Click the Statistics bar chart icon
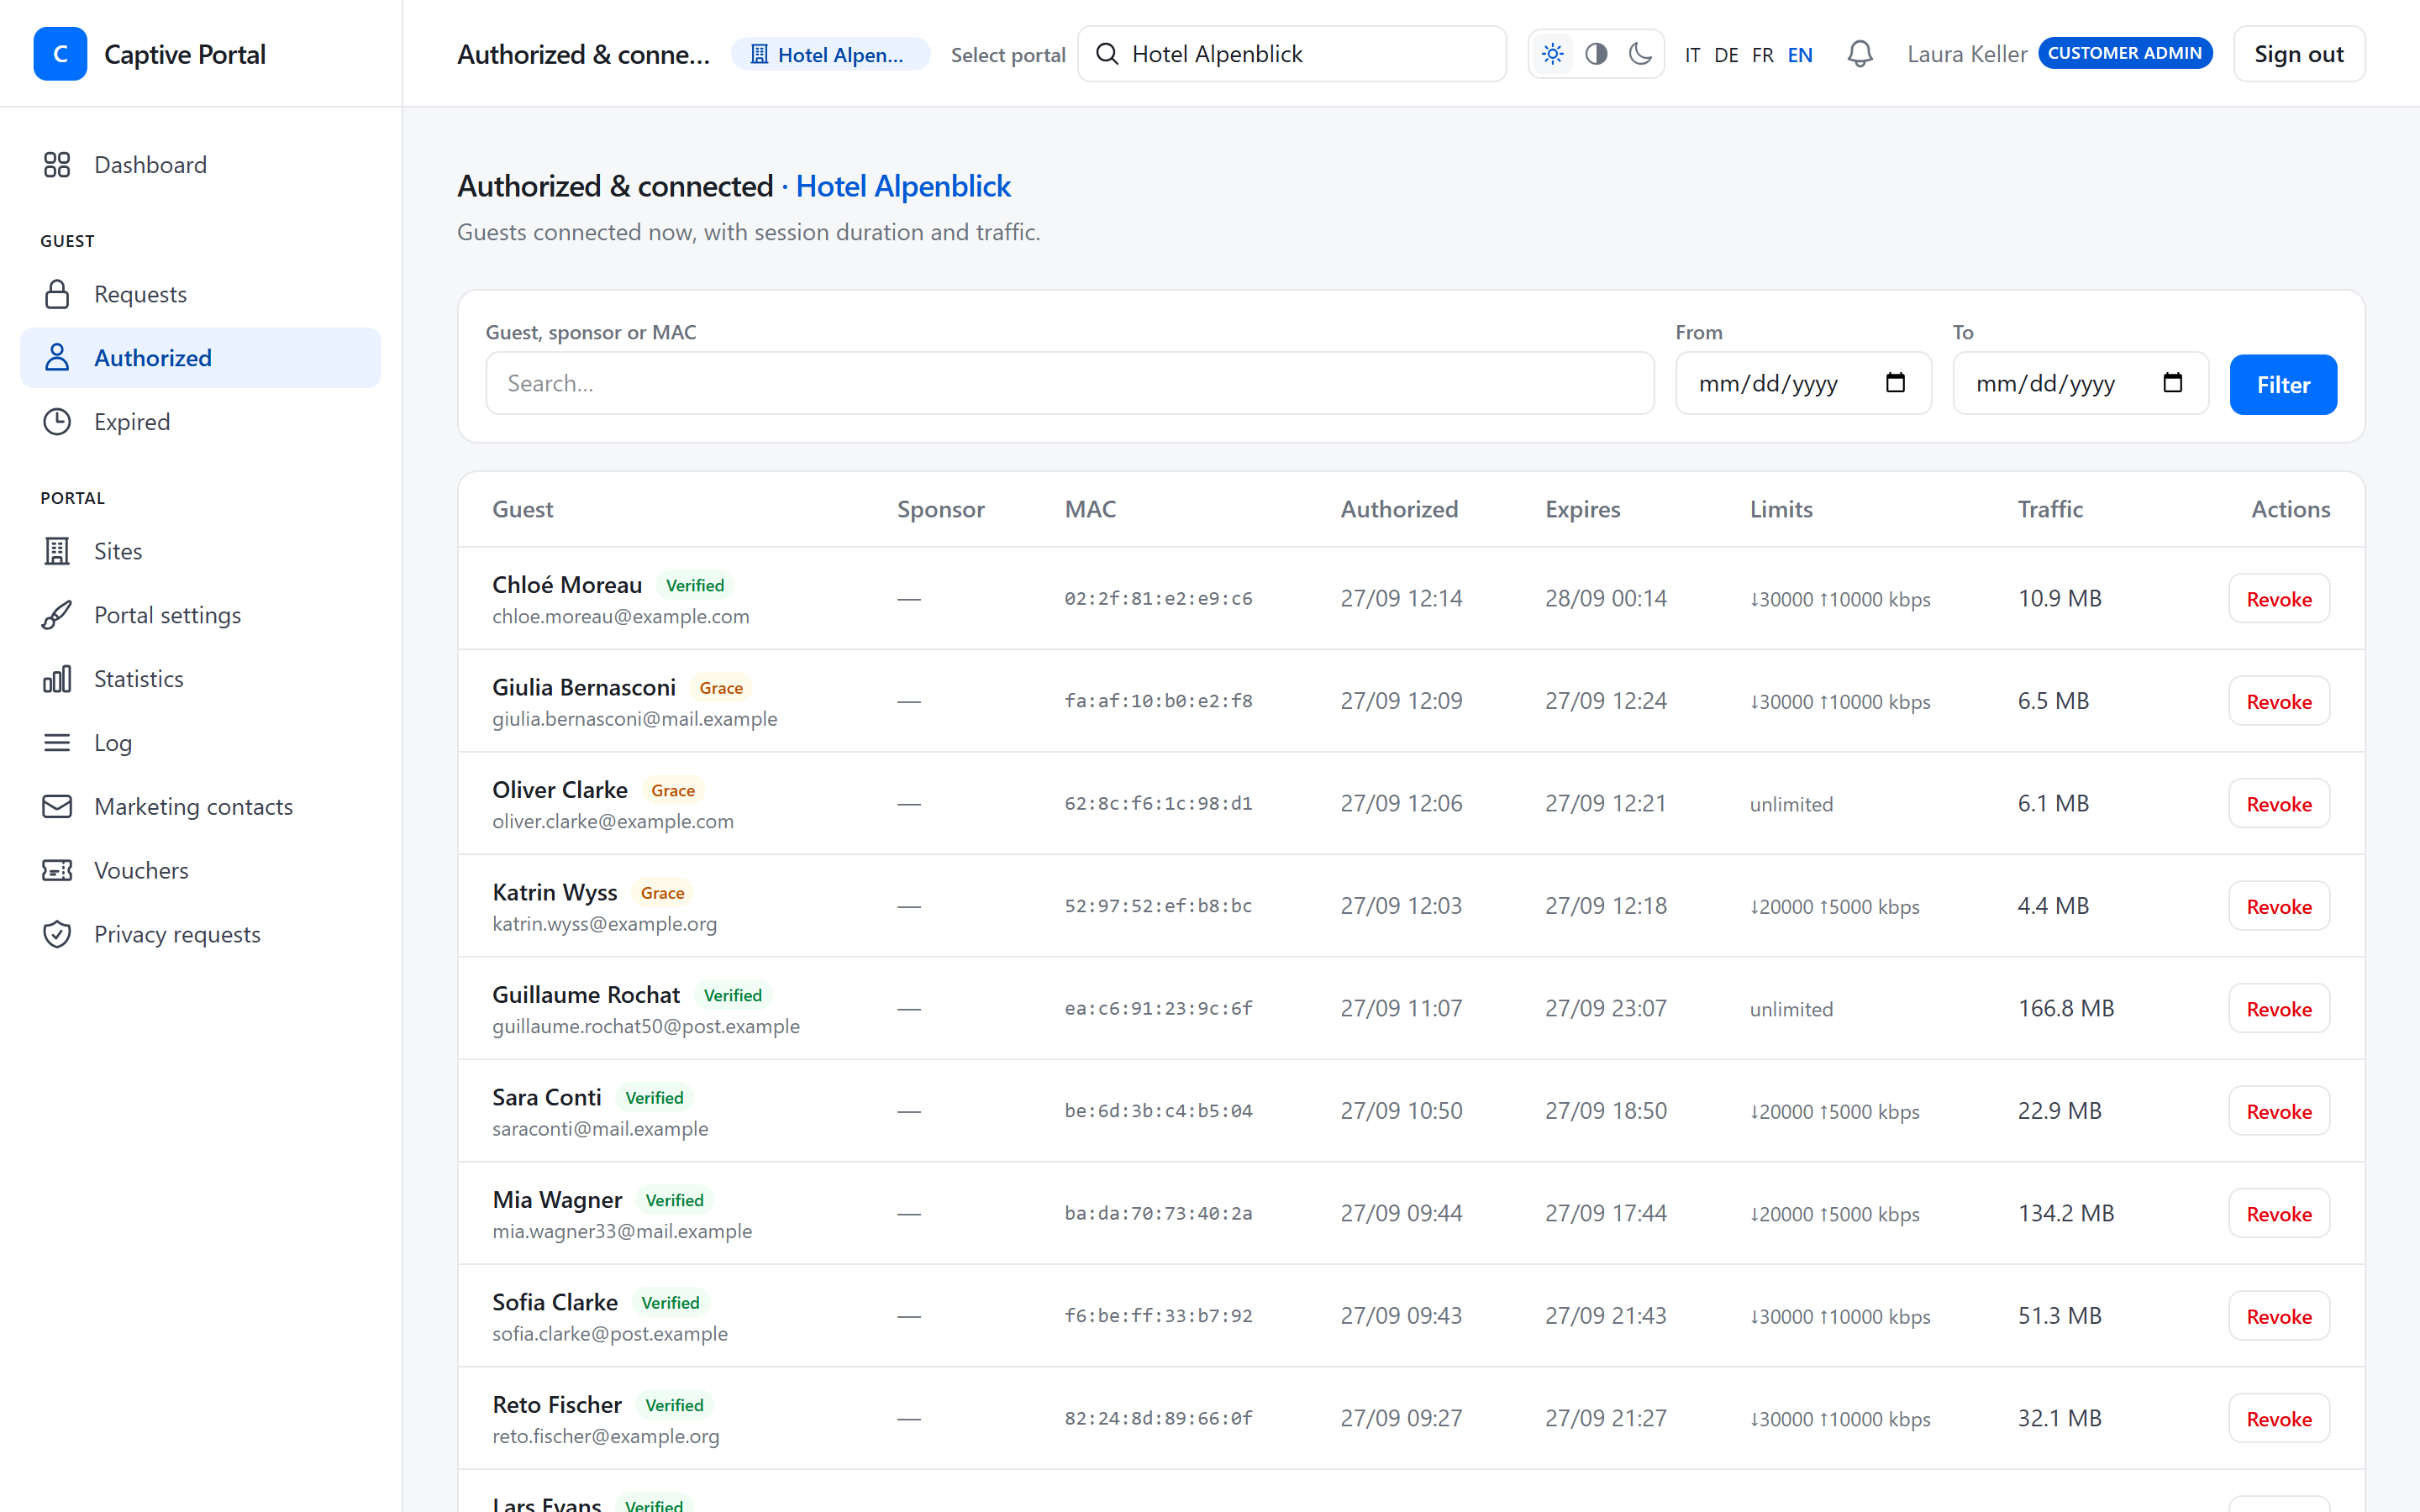The image size is (2420, 1512). (57, 679)
